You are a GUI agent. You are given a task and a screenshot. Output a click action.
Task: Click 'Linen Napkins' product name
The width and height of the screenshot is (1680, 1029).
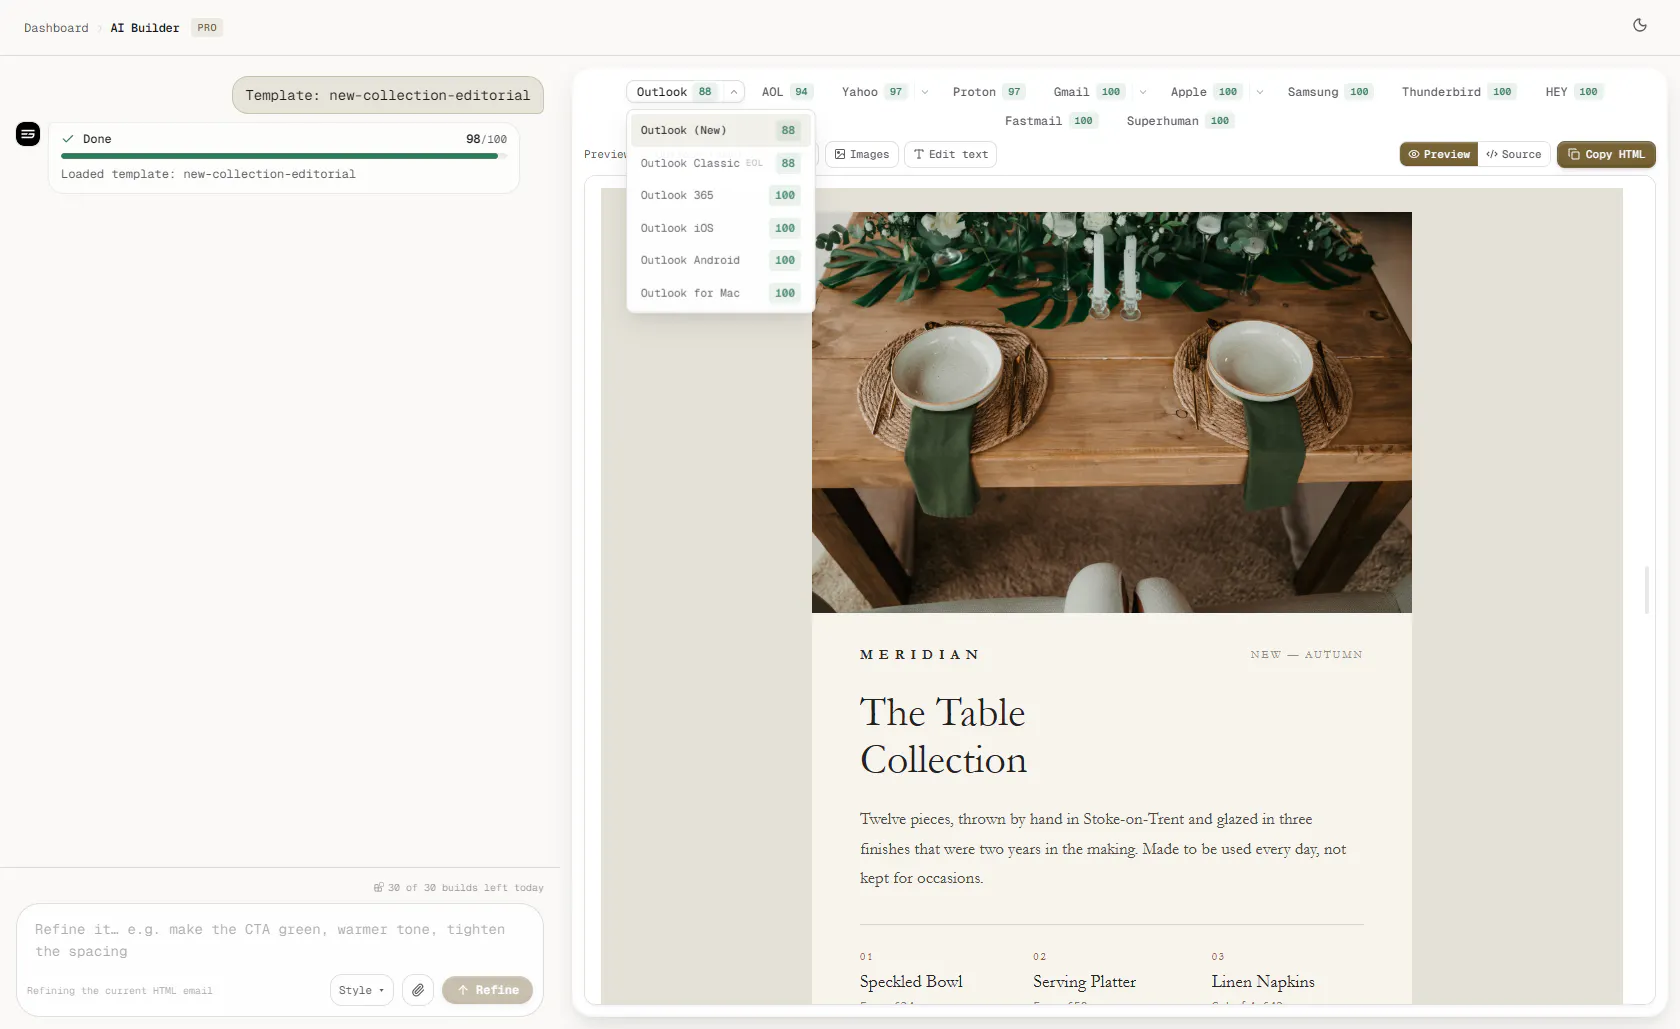click(x=1263, y=982)
